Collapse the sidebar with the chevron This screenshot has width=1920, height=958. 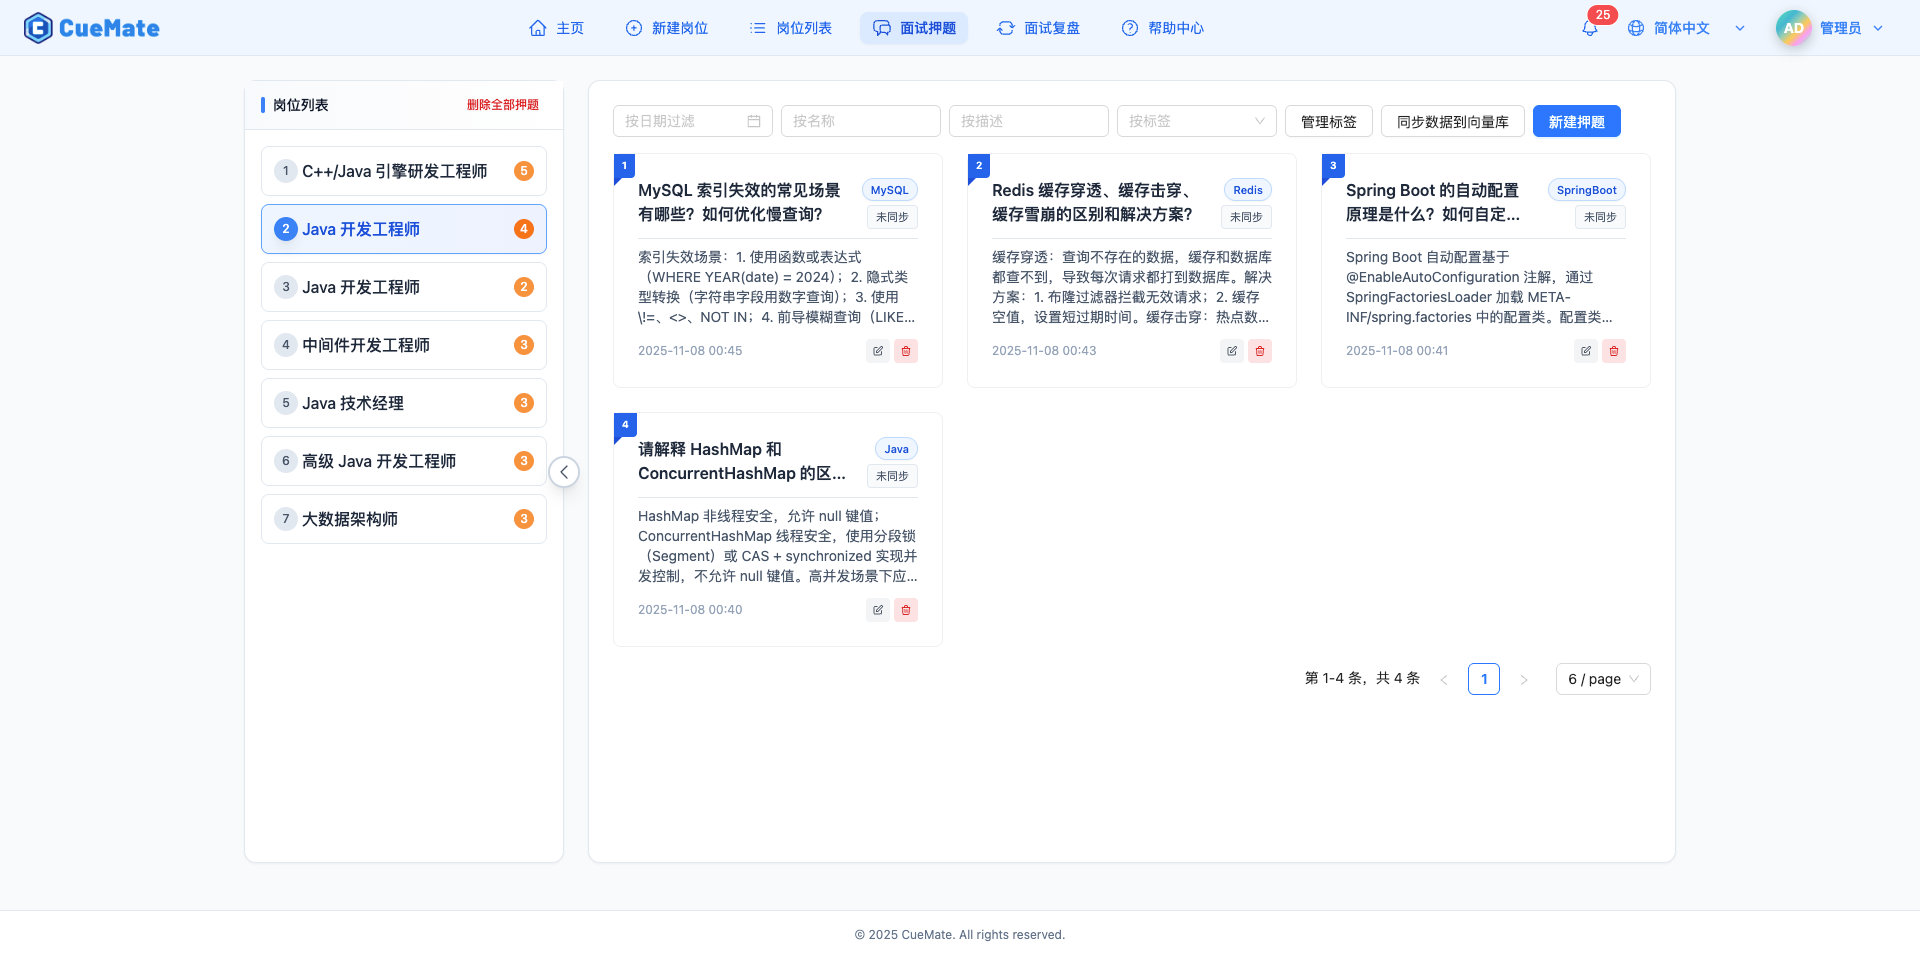tap(563, 471)
